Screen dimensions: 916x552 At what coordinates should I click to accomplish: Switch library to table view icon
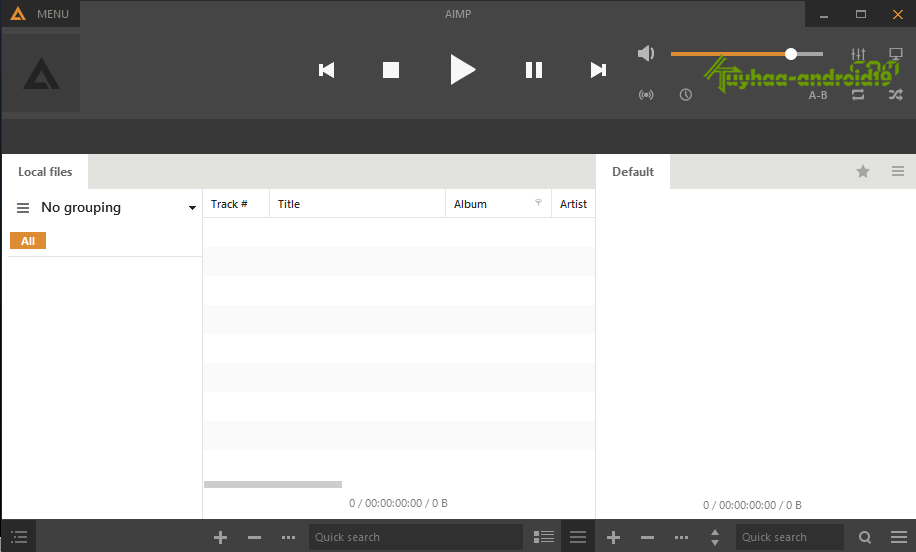tap(544, 537)
